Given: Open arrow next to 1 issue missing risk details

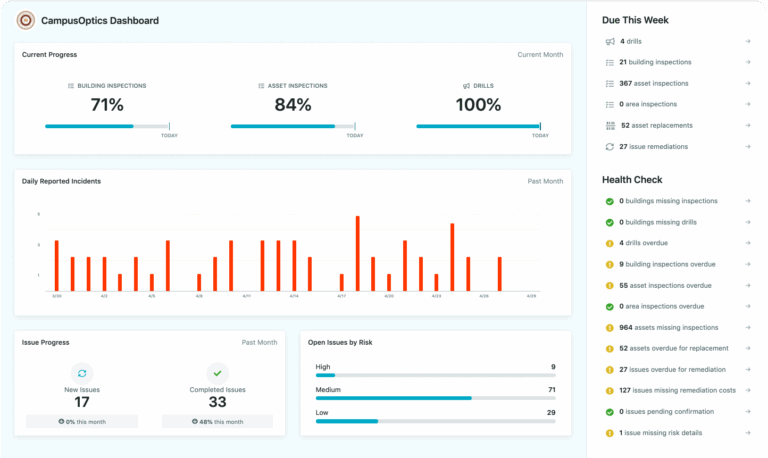Looking at the screenshot, I should [748, 433].
